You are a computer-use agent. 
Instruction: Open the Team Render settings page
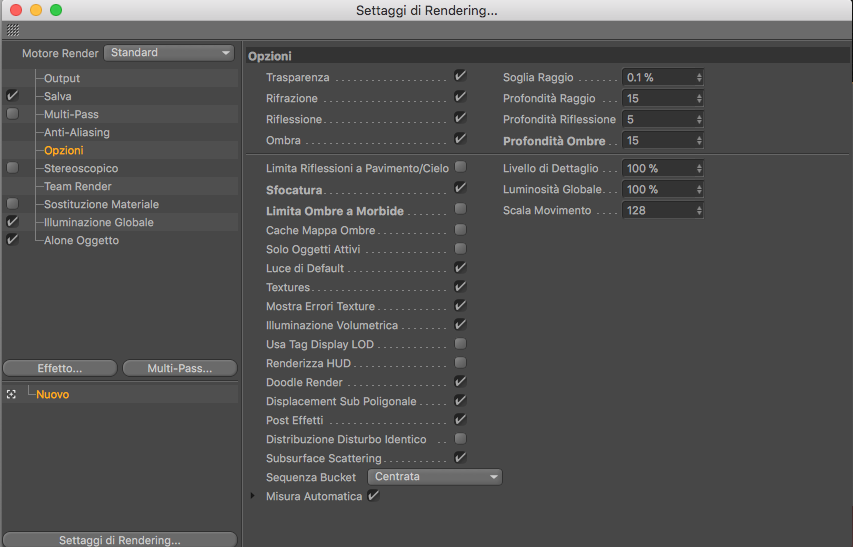pyautogui.click(x=78, y=186)
